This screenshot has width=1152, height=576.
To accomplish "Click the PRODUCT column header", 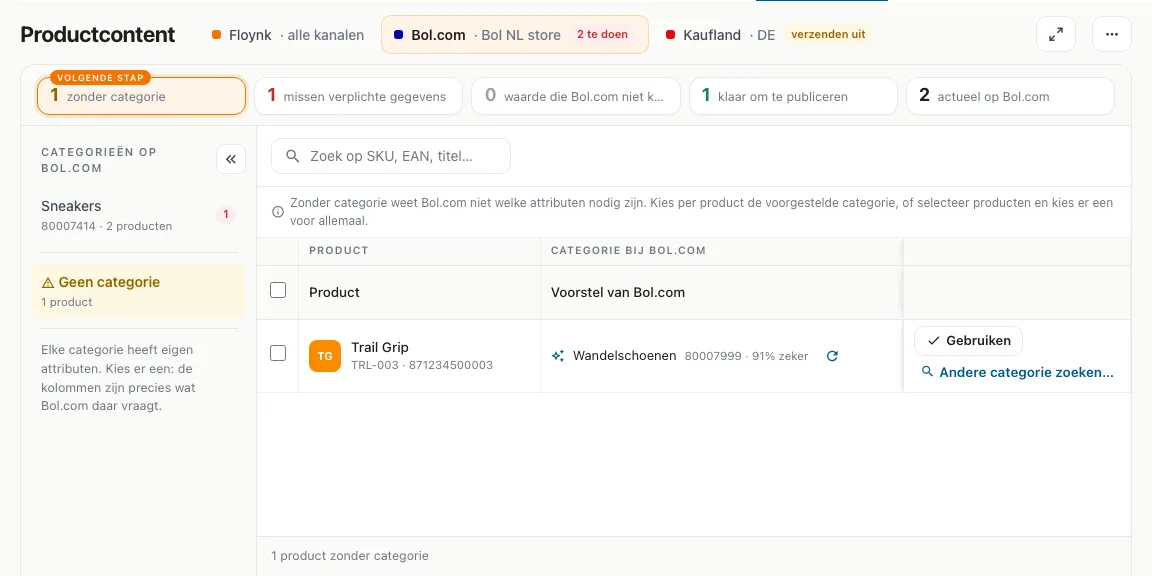I will click(x=339, y=251).
